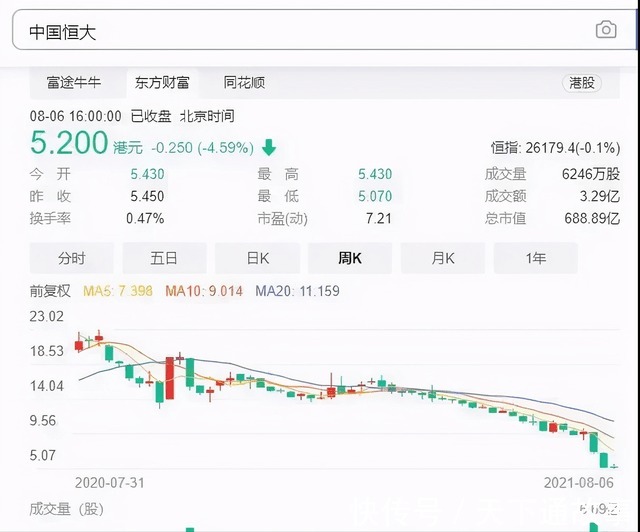This screenshot has width=640, height=532.
Task: Click the -0.250 (-4.59%) change value
Action: tap(202, 148)
